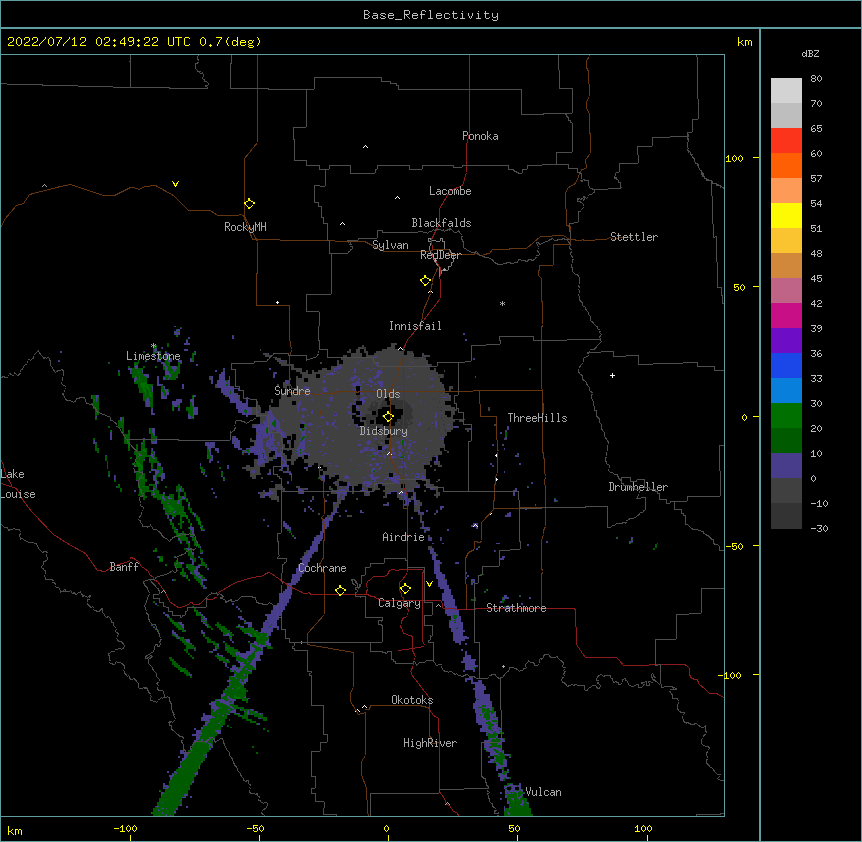
Task: Click the Blackfalds town label
Action: coord(441,223)
